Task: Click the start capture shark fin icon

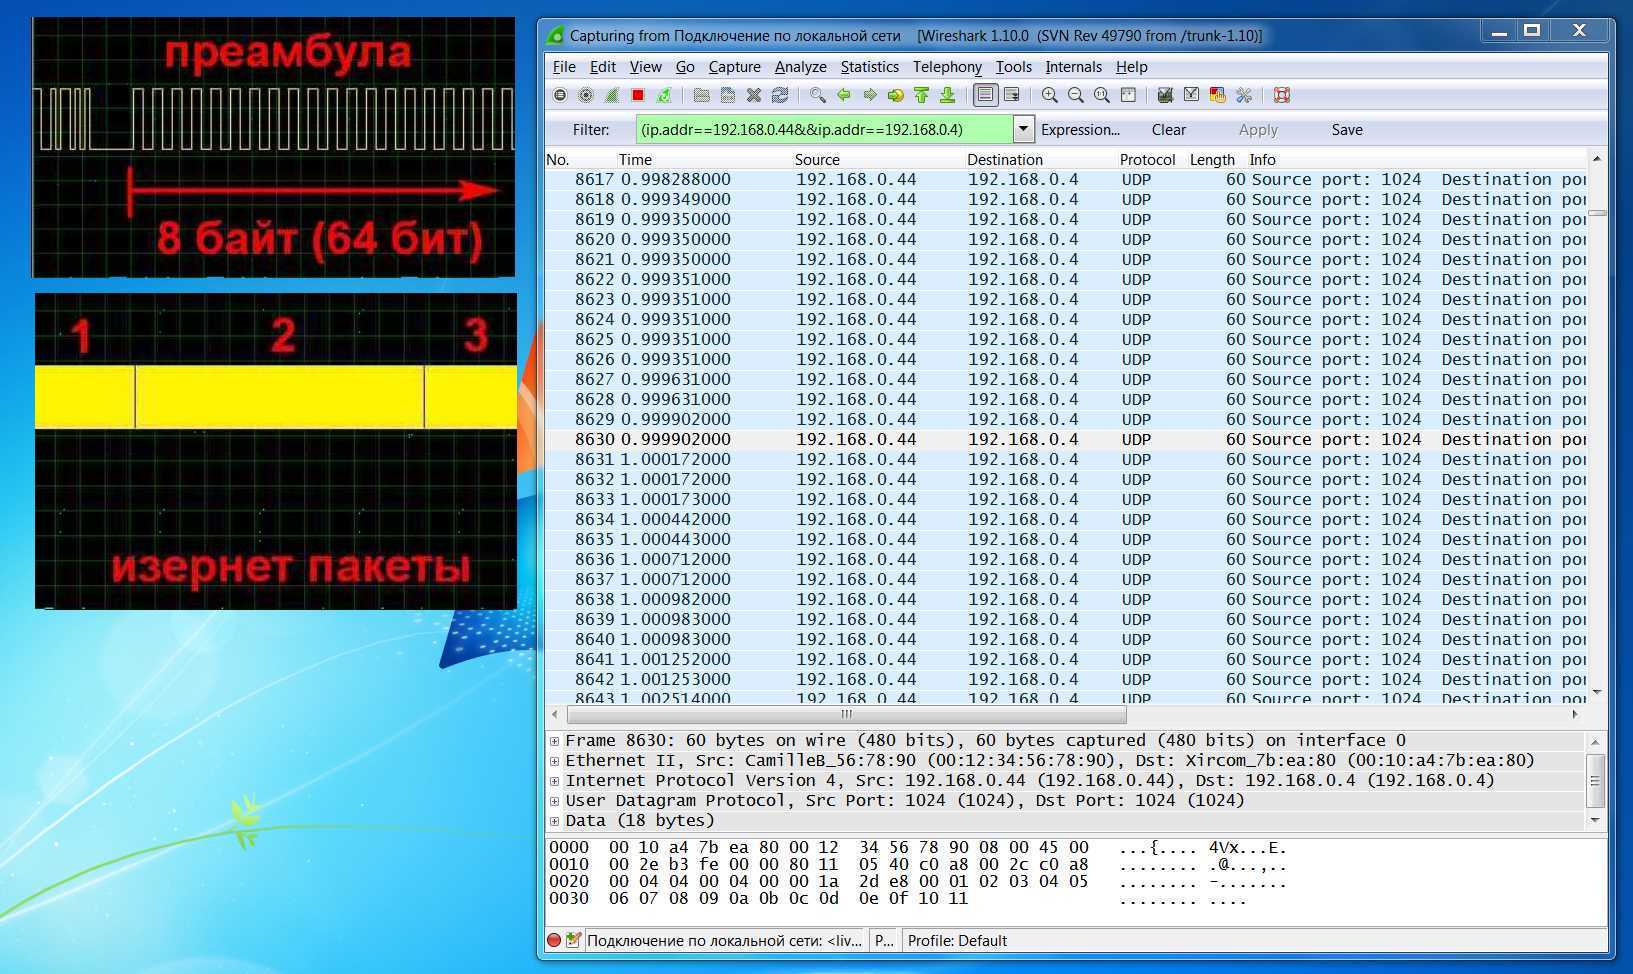Action: click(x=612, y=95)
